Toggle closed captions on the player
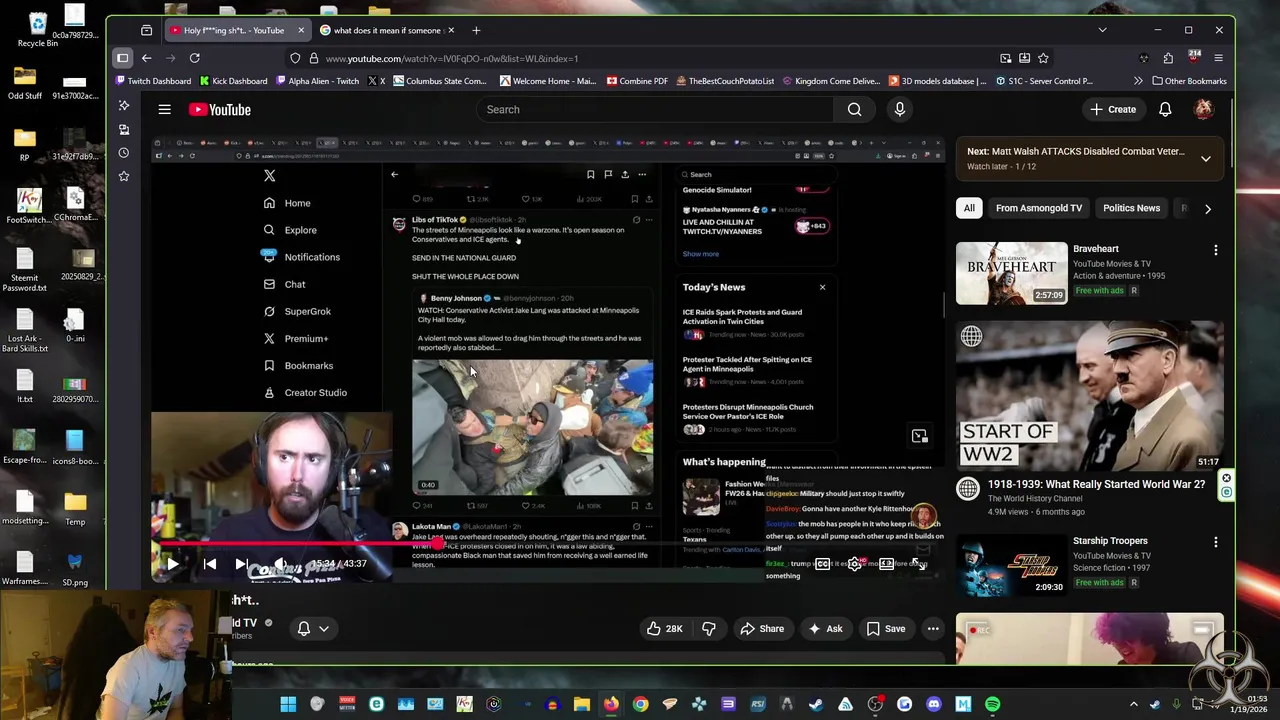The width and height of the screenshot is (1280, 720). [822, 564]
